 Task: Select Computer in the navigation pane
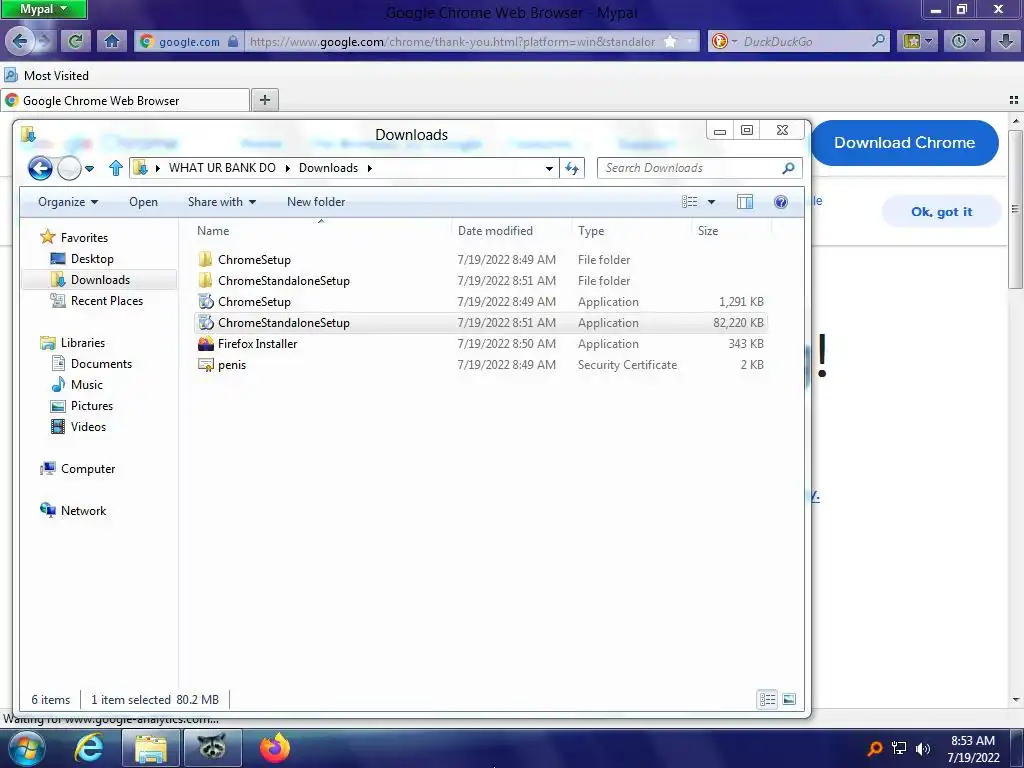[88, 469]
